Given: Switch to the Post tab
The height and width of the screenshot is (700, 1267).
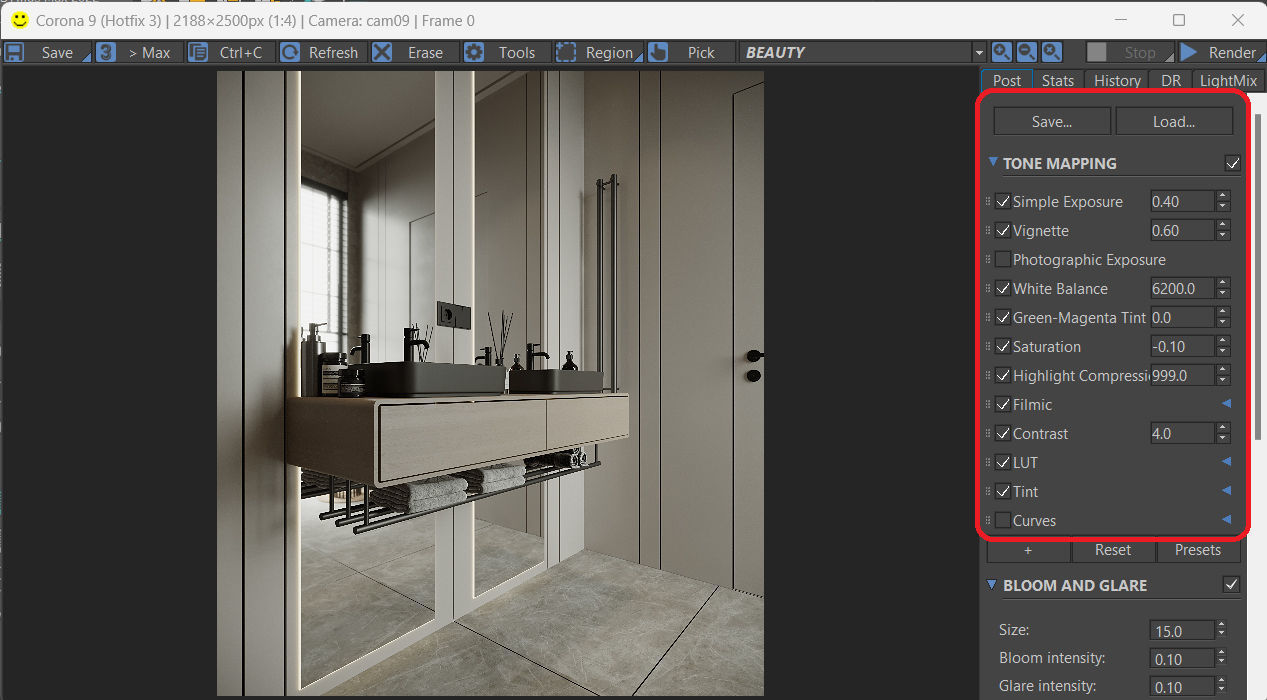Looking at the screenshot, I should pyautogui.click(x=1007, y=81).
